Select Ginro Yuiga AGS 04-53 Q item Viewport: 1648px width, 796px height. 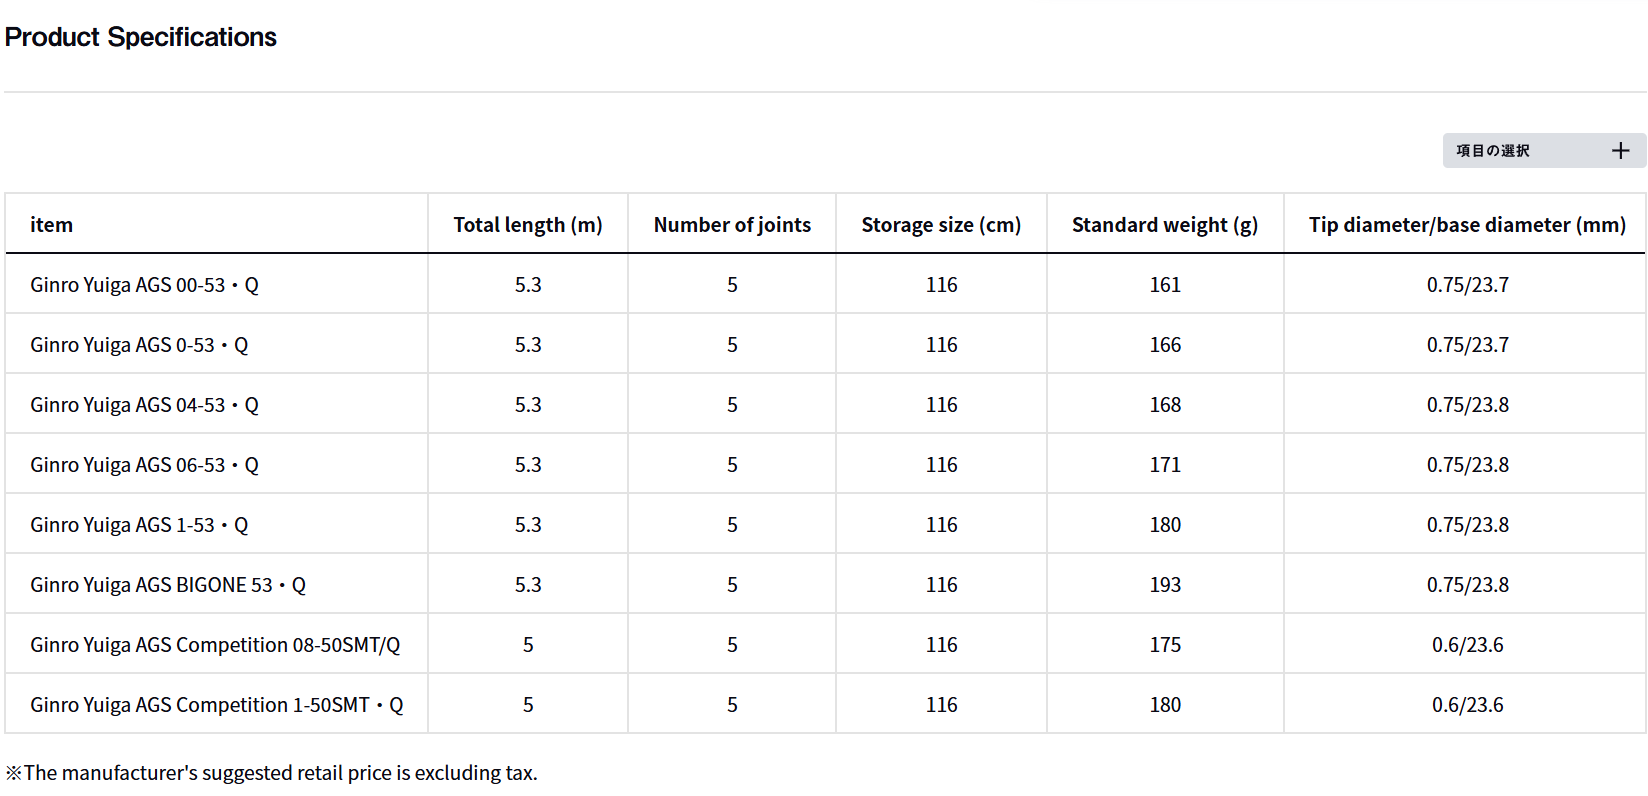144,405
